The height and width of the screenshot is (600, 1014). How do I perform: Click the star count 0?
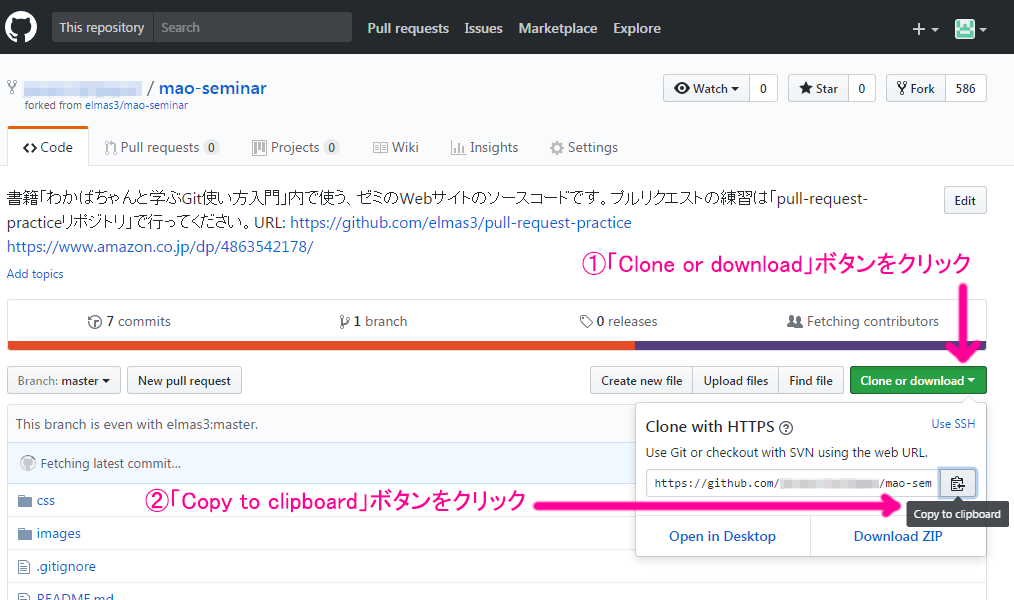861,89
